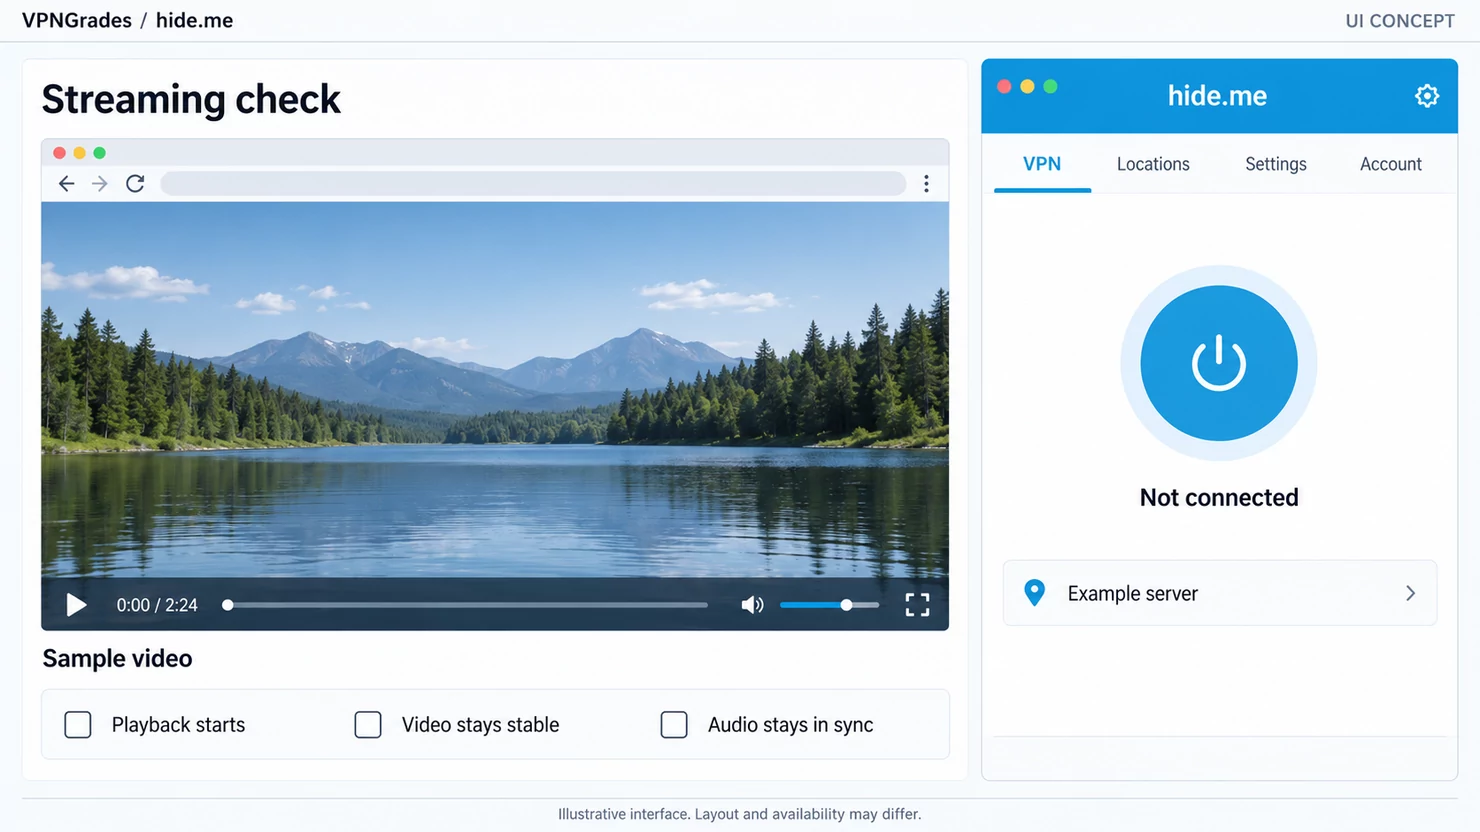The width and height of the screenshot is (1480, 832).
Task: Click the sample video landscape frame
Action: tap(495, 390)
